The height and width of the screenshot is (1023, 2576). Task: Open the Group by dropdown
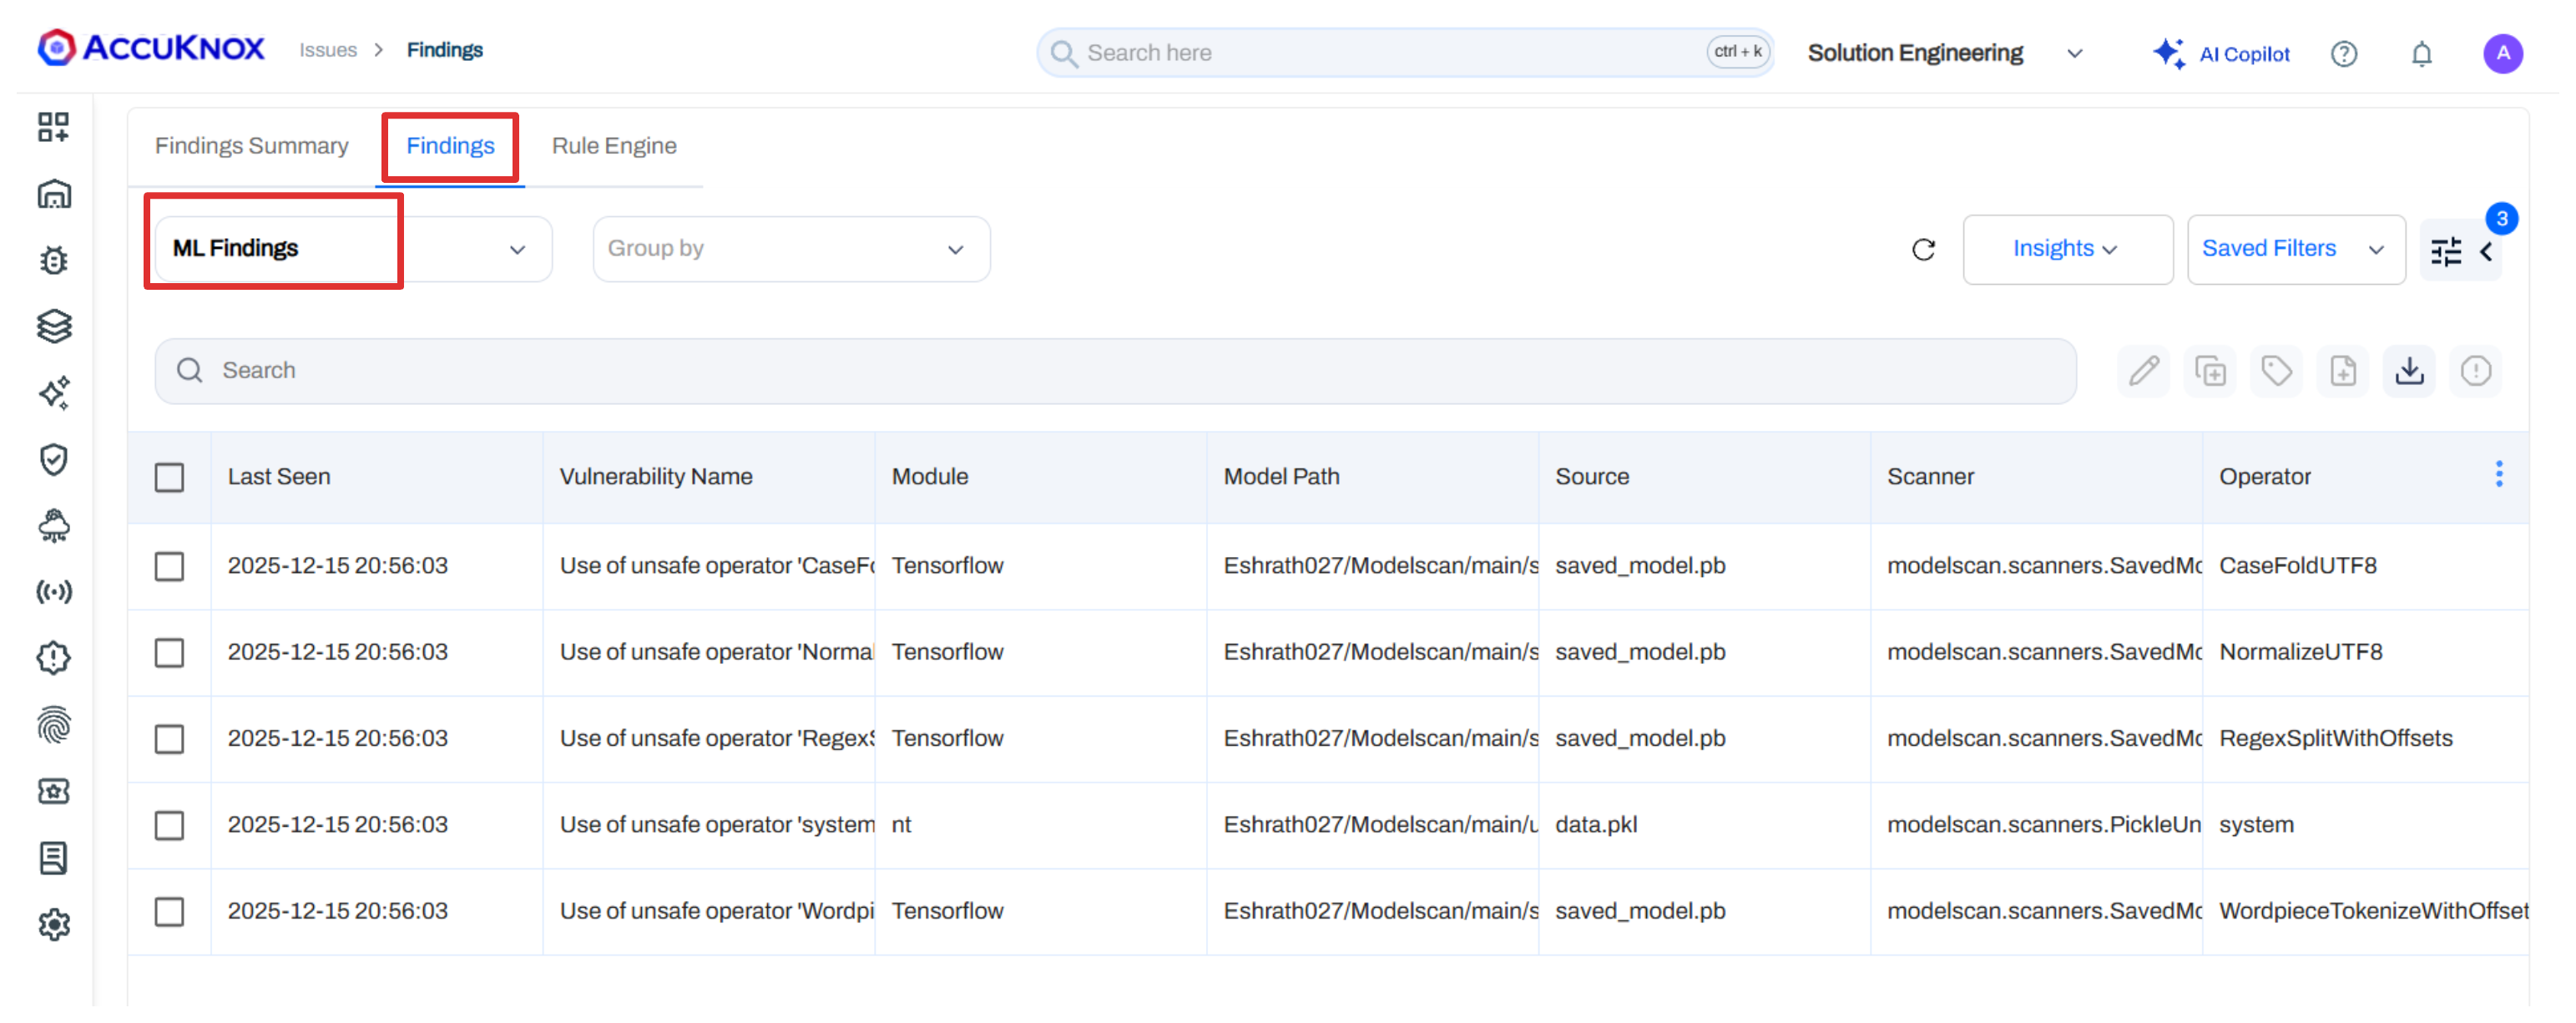790,249
